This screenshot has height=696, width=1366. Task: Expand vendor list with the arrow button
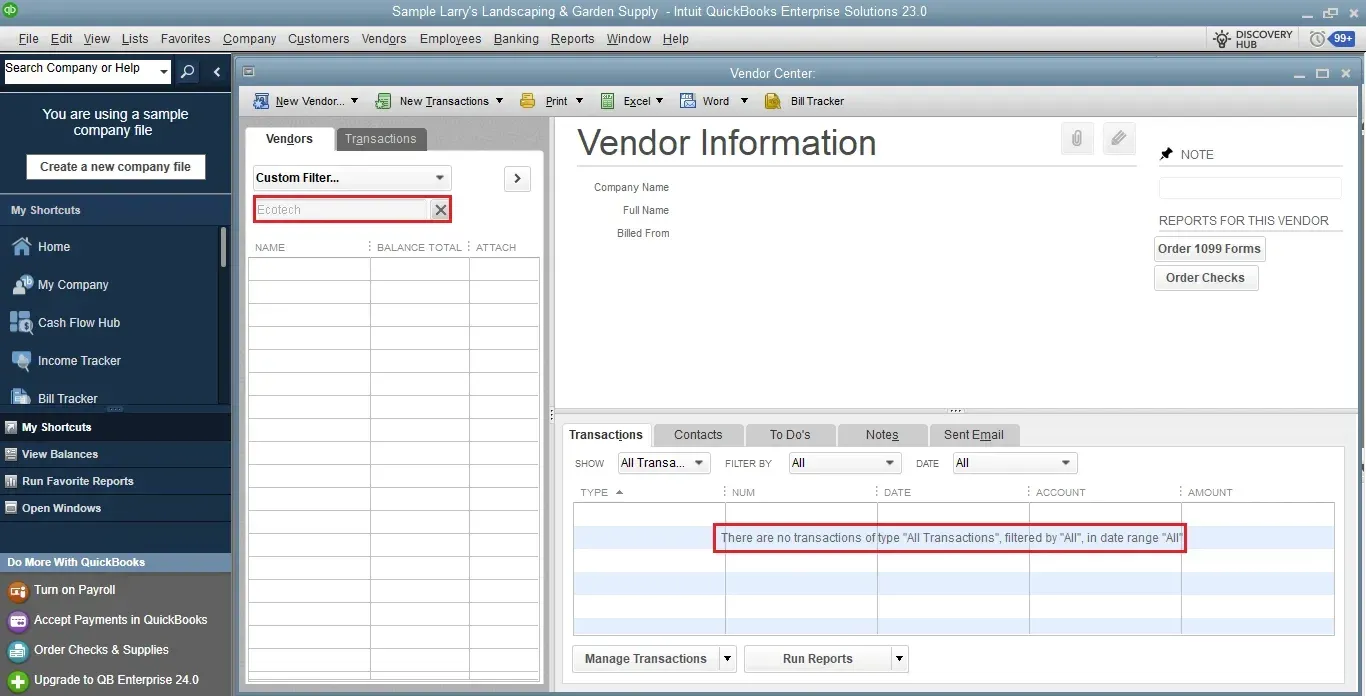(x=517, y=179)
